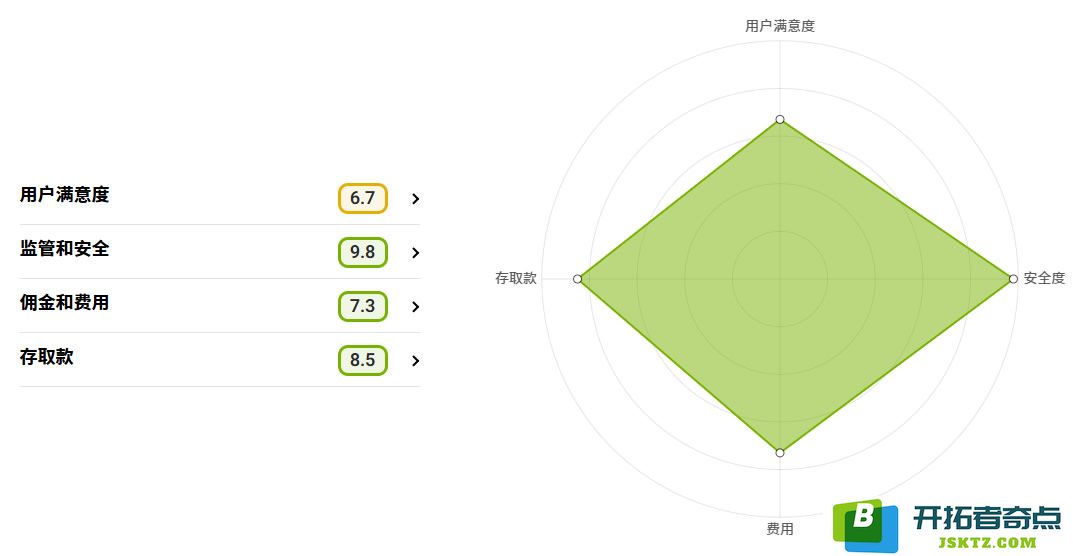
Task: Click the 8.5 score badge
Action: (x=363, y=361)
